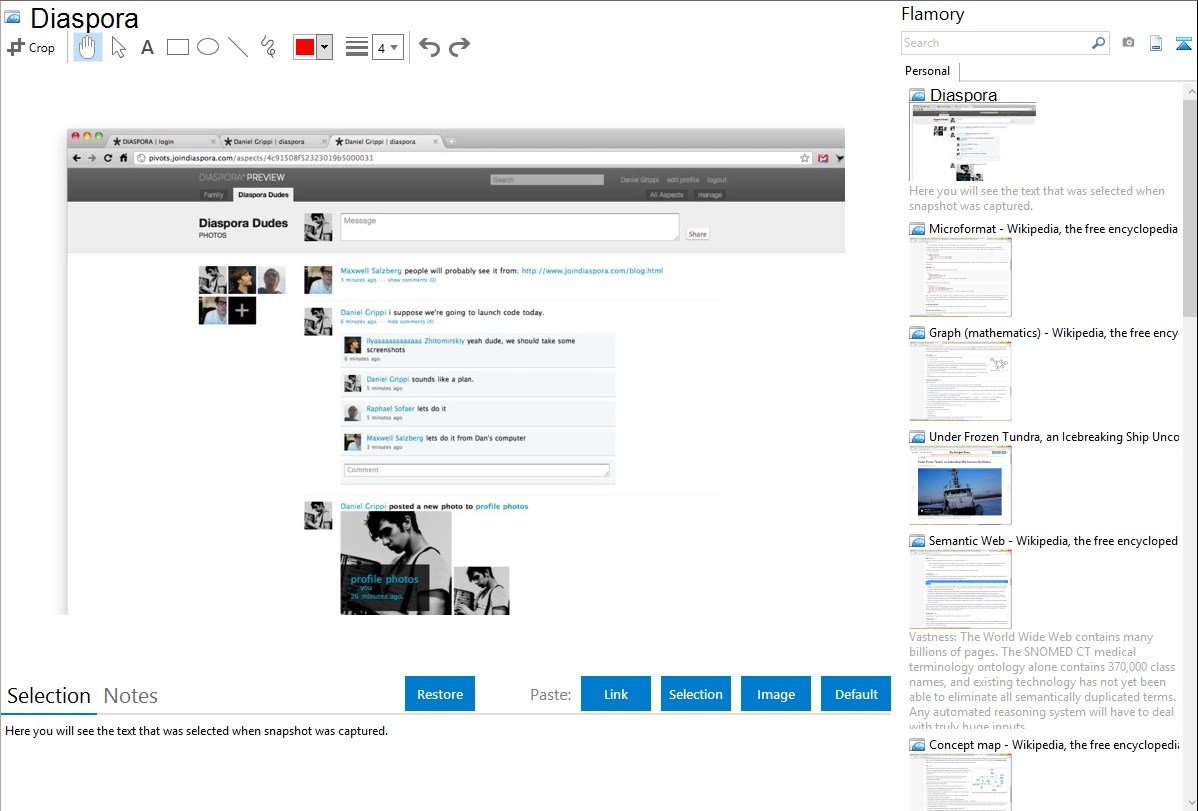Select the Concept map snapshot title
1198x811 pixels.
click(1054, 744)
